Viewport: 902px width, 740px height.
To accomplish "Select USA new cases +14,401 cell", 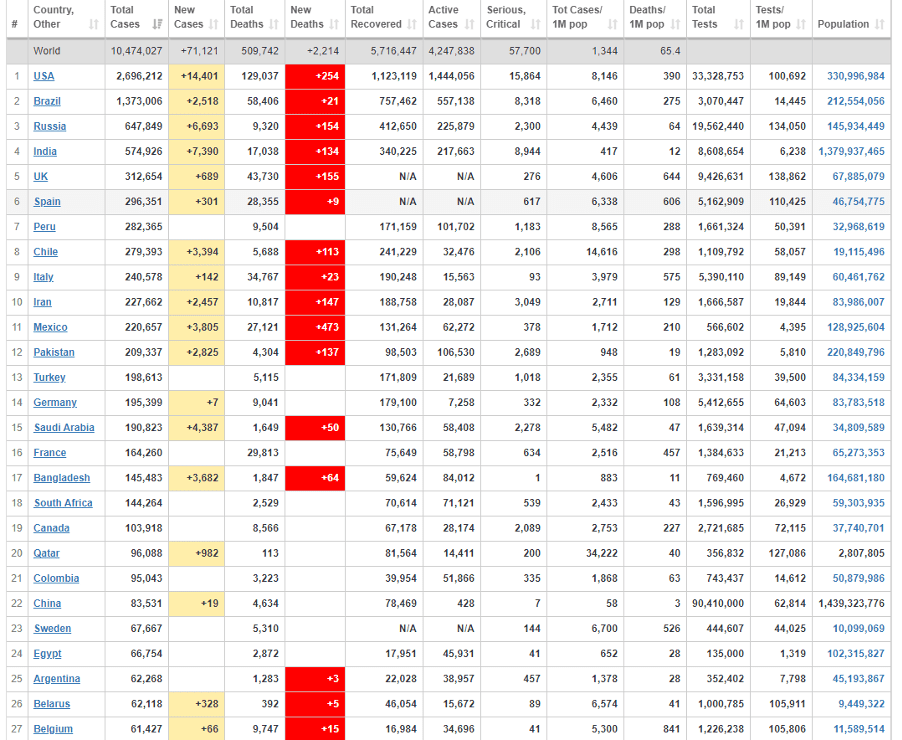I will [196, 77].
